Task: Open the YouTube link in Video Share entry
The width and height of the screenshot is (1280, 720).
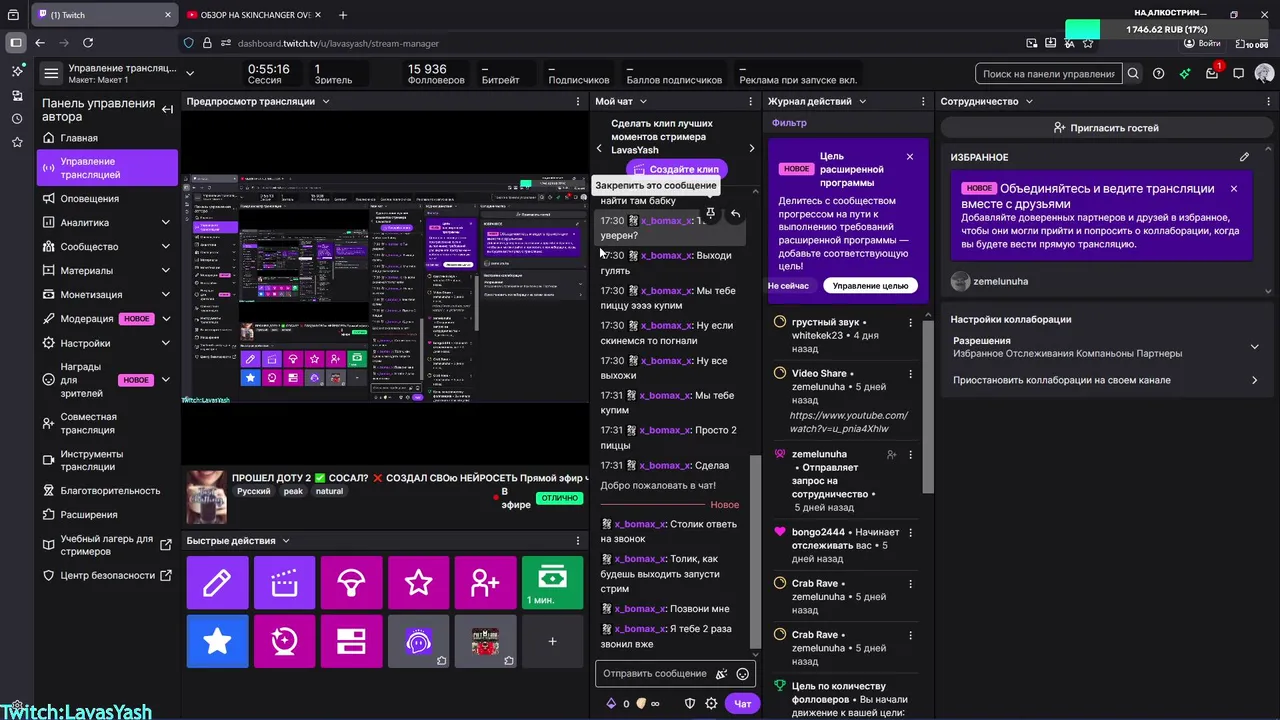Action: [849, 422]
